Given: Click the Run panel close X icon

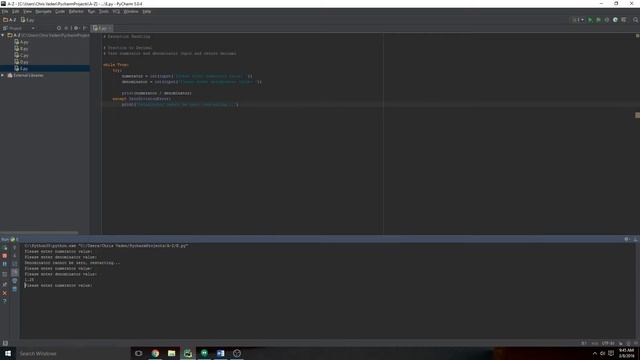Looking at the screenshot, I should (4, 293).
